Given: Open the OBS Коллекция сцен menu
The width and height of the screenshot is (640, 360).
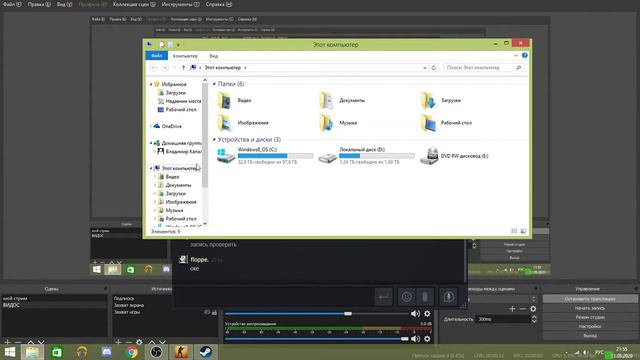Looking at the screenshot, I should [134, 4].
